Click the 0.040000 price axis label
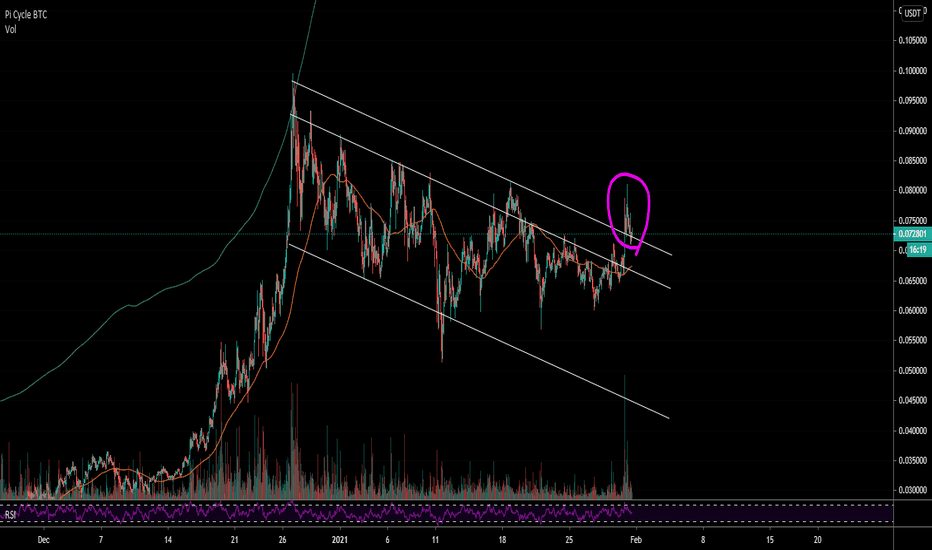This screenshot has height=550, width=932. tap(912, 430)
